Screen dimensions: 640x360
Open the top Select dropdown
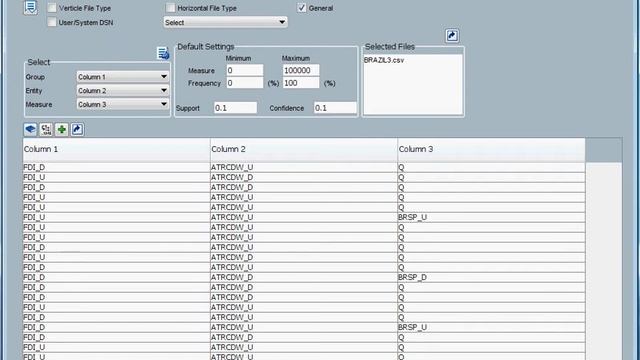pyautogui.click(x=225, y=22)
